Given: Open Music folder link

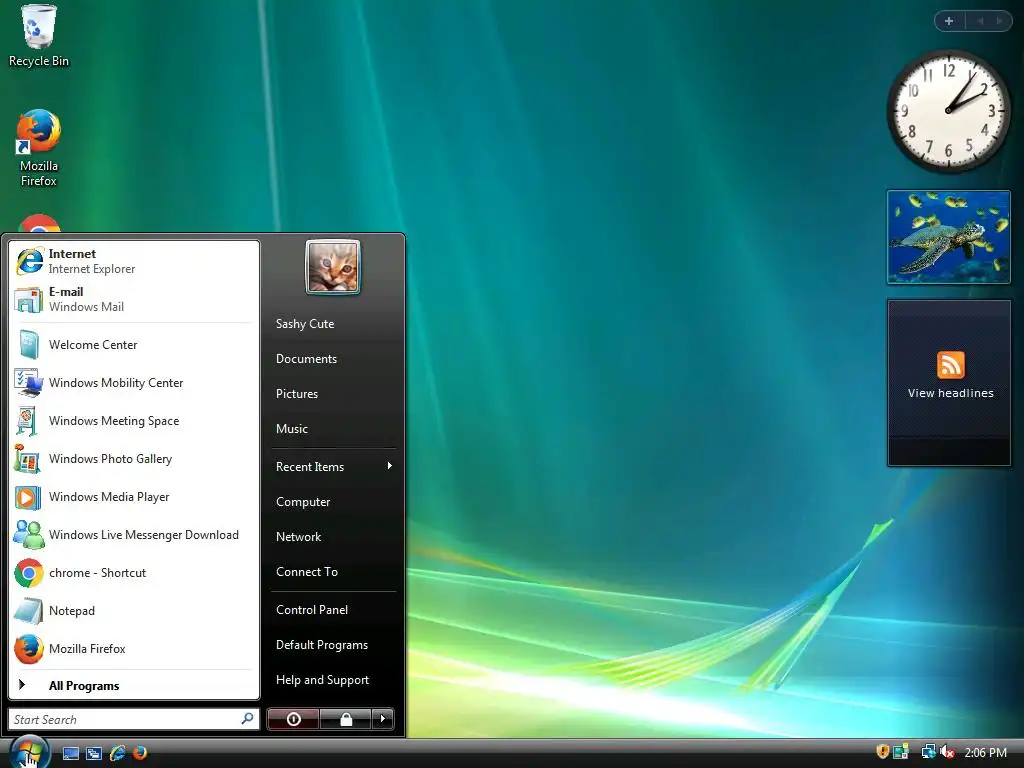Looking at the screenshot, I should [x=334, y=428].
